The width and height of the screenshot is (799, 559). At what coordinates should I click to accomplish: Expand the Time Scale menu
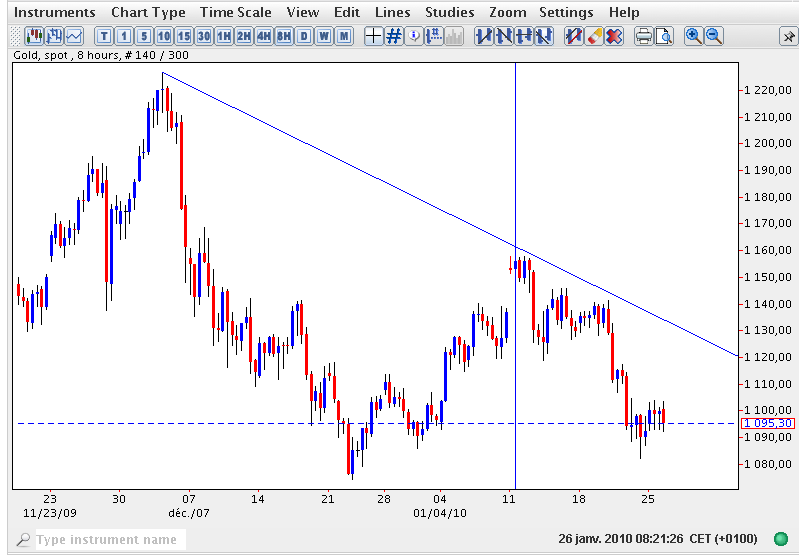click(236, 12)
